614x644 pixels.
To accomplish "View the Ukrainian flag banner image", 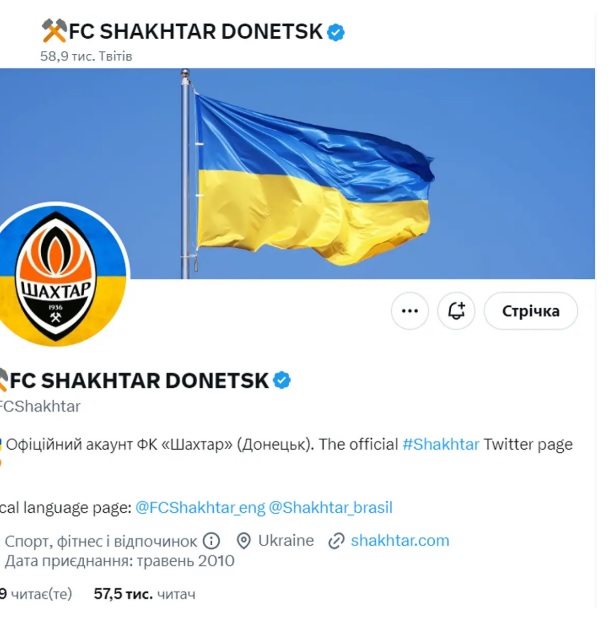I will click(297, 173).
